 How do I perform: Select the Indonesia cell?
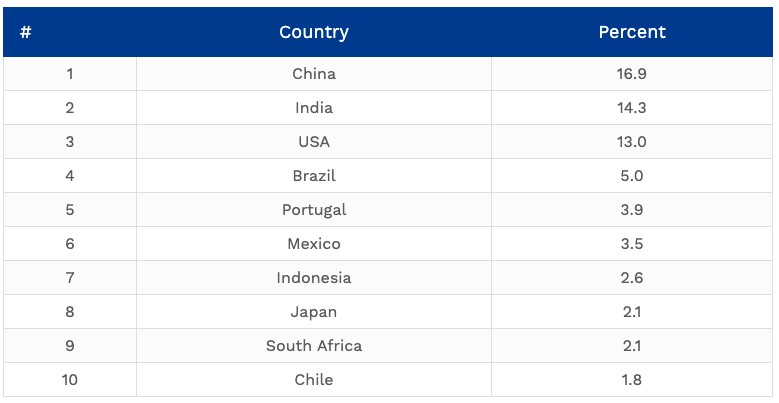314,278
